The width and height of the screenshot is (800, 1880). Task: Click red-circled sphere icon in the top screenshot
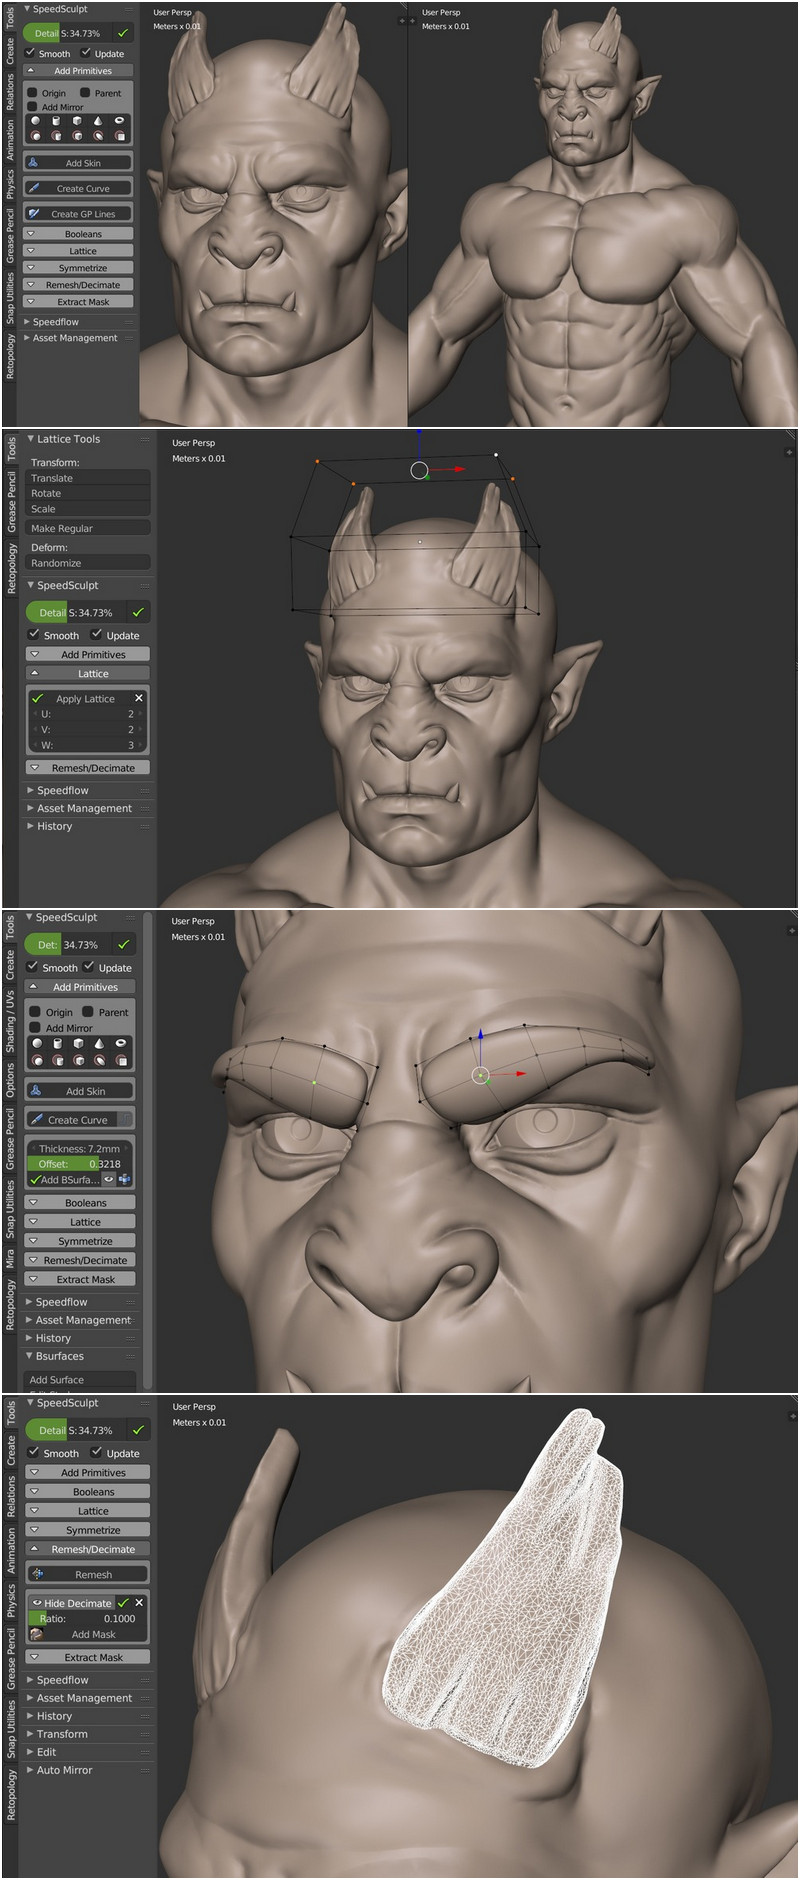tap(36, 135)
